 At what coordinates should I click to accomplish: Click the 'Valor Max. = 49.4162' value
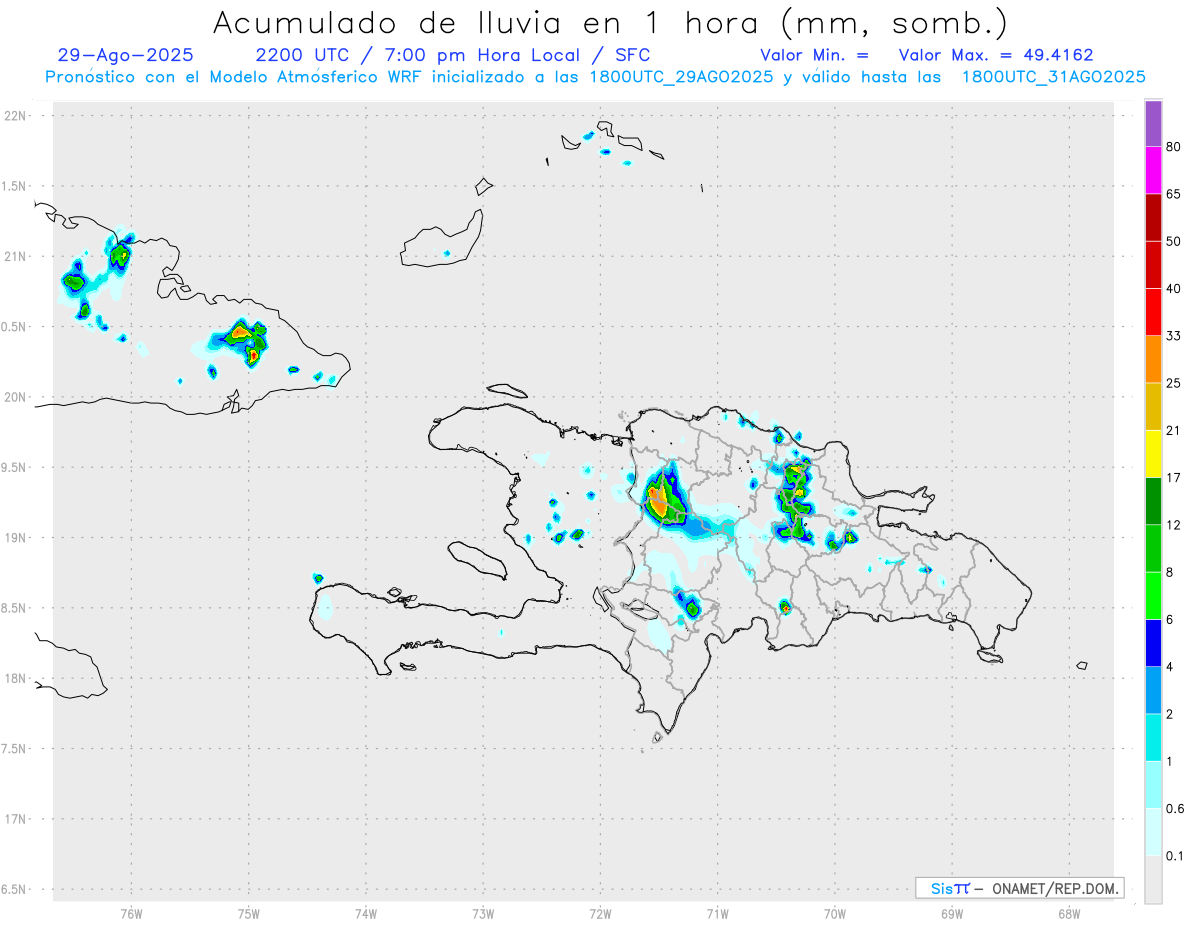pos(996,55)
